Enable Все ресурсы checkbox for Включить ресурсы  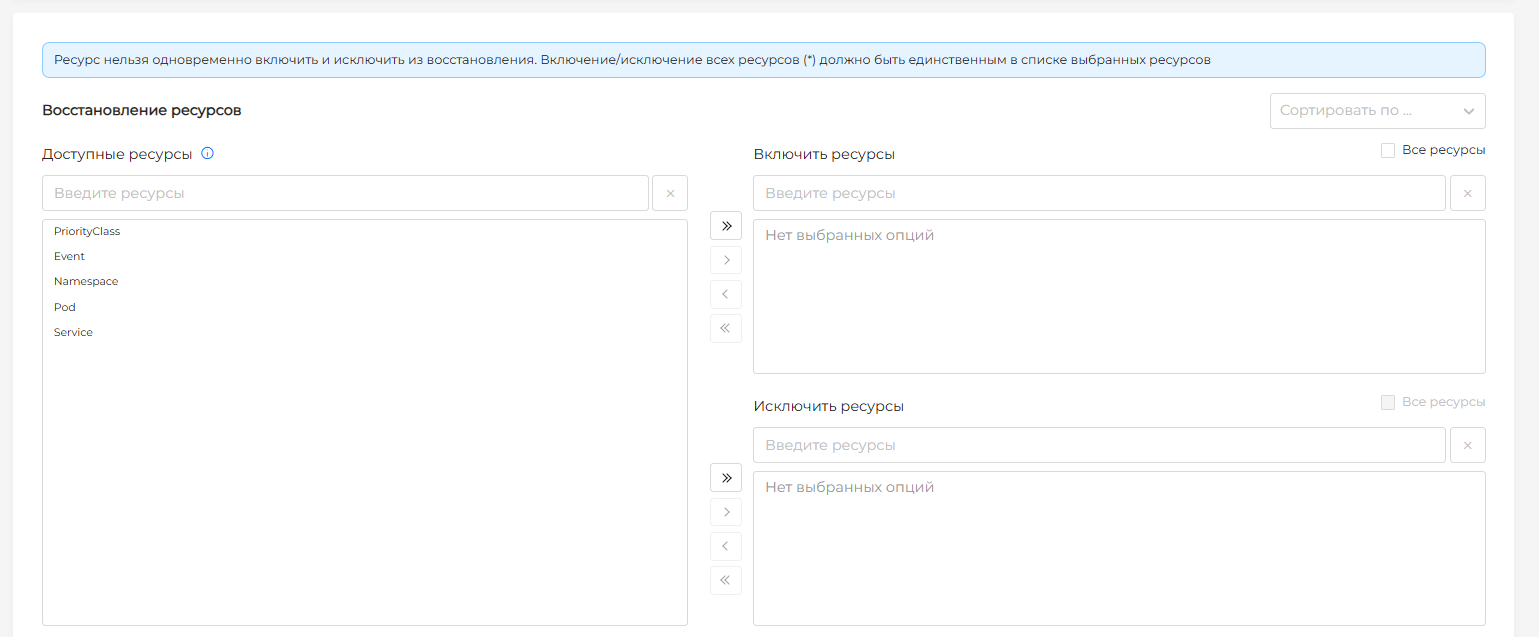coord(1388,150)
